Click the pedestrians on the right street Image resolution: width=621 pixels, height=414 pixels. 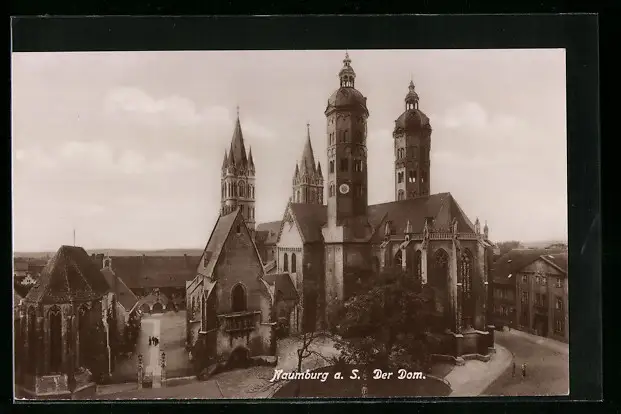click(518, 369)
